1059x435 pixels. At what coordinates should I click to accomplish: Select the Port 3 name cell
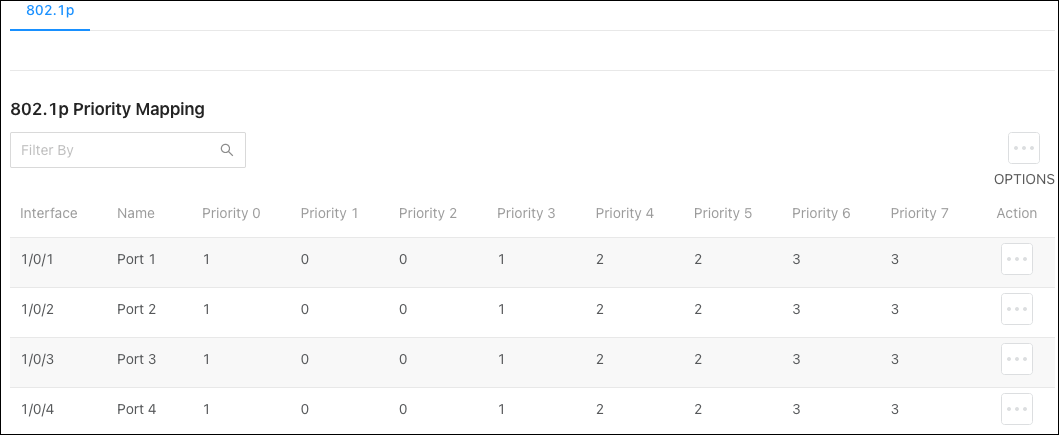(x=136, y=359)
